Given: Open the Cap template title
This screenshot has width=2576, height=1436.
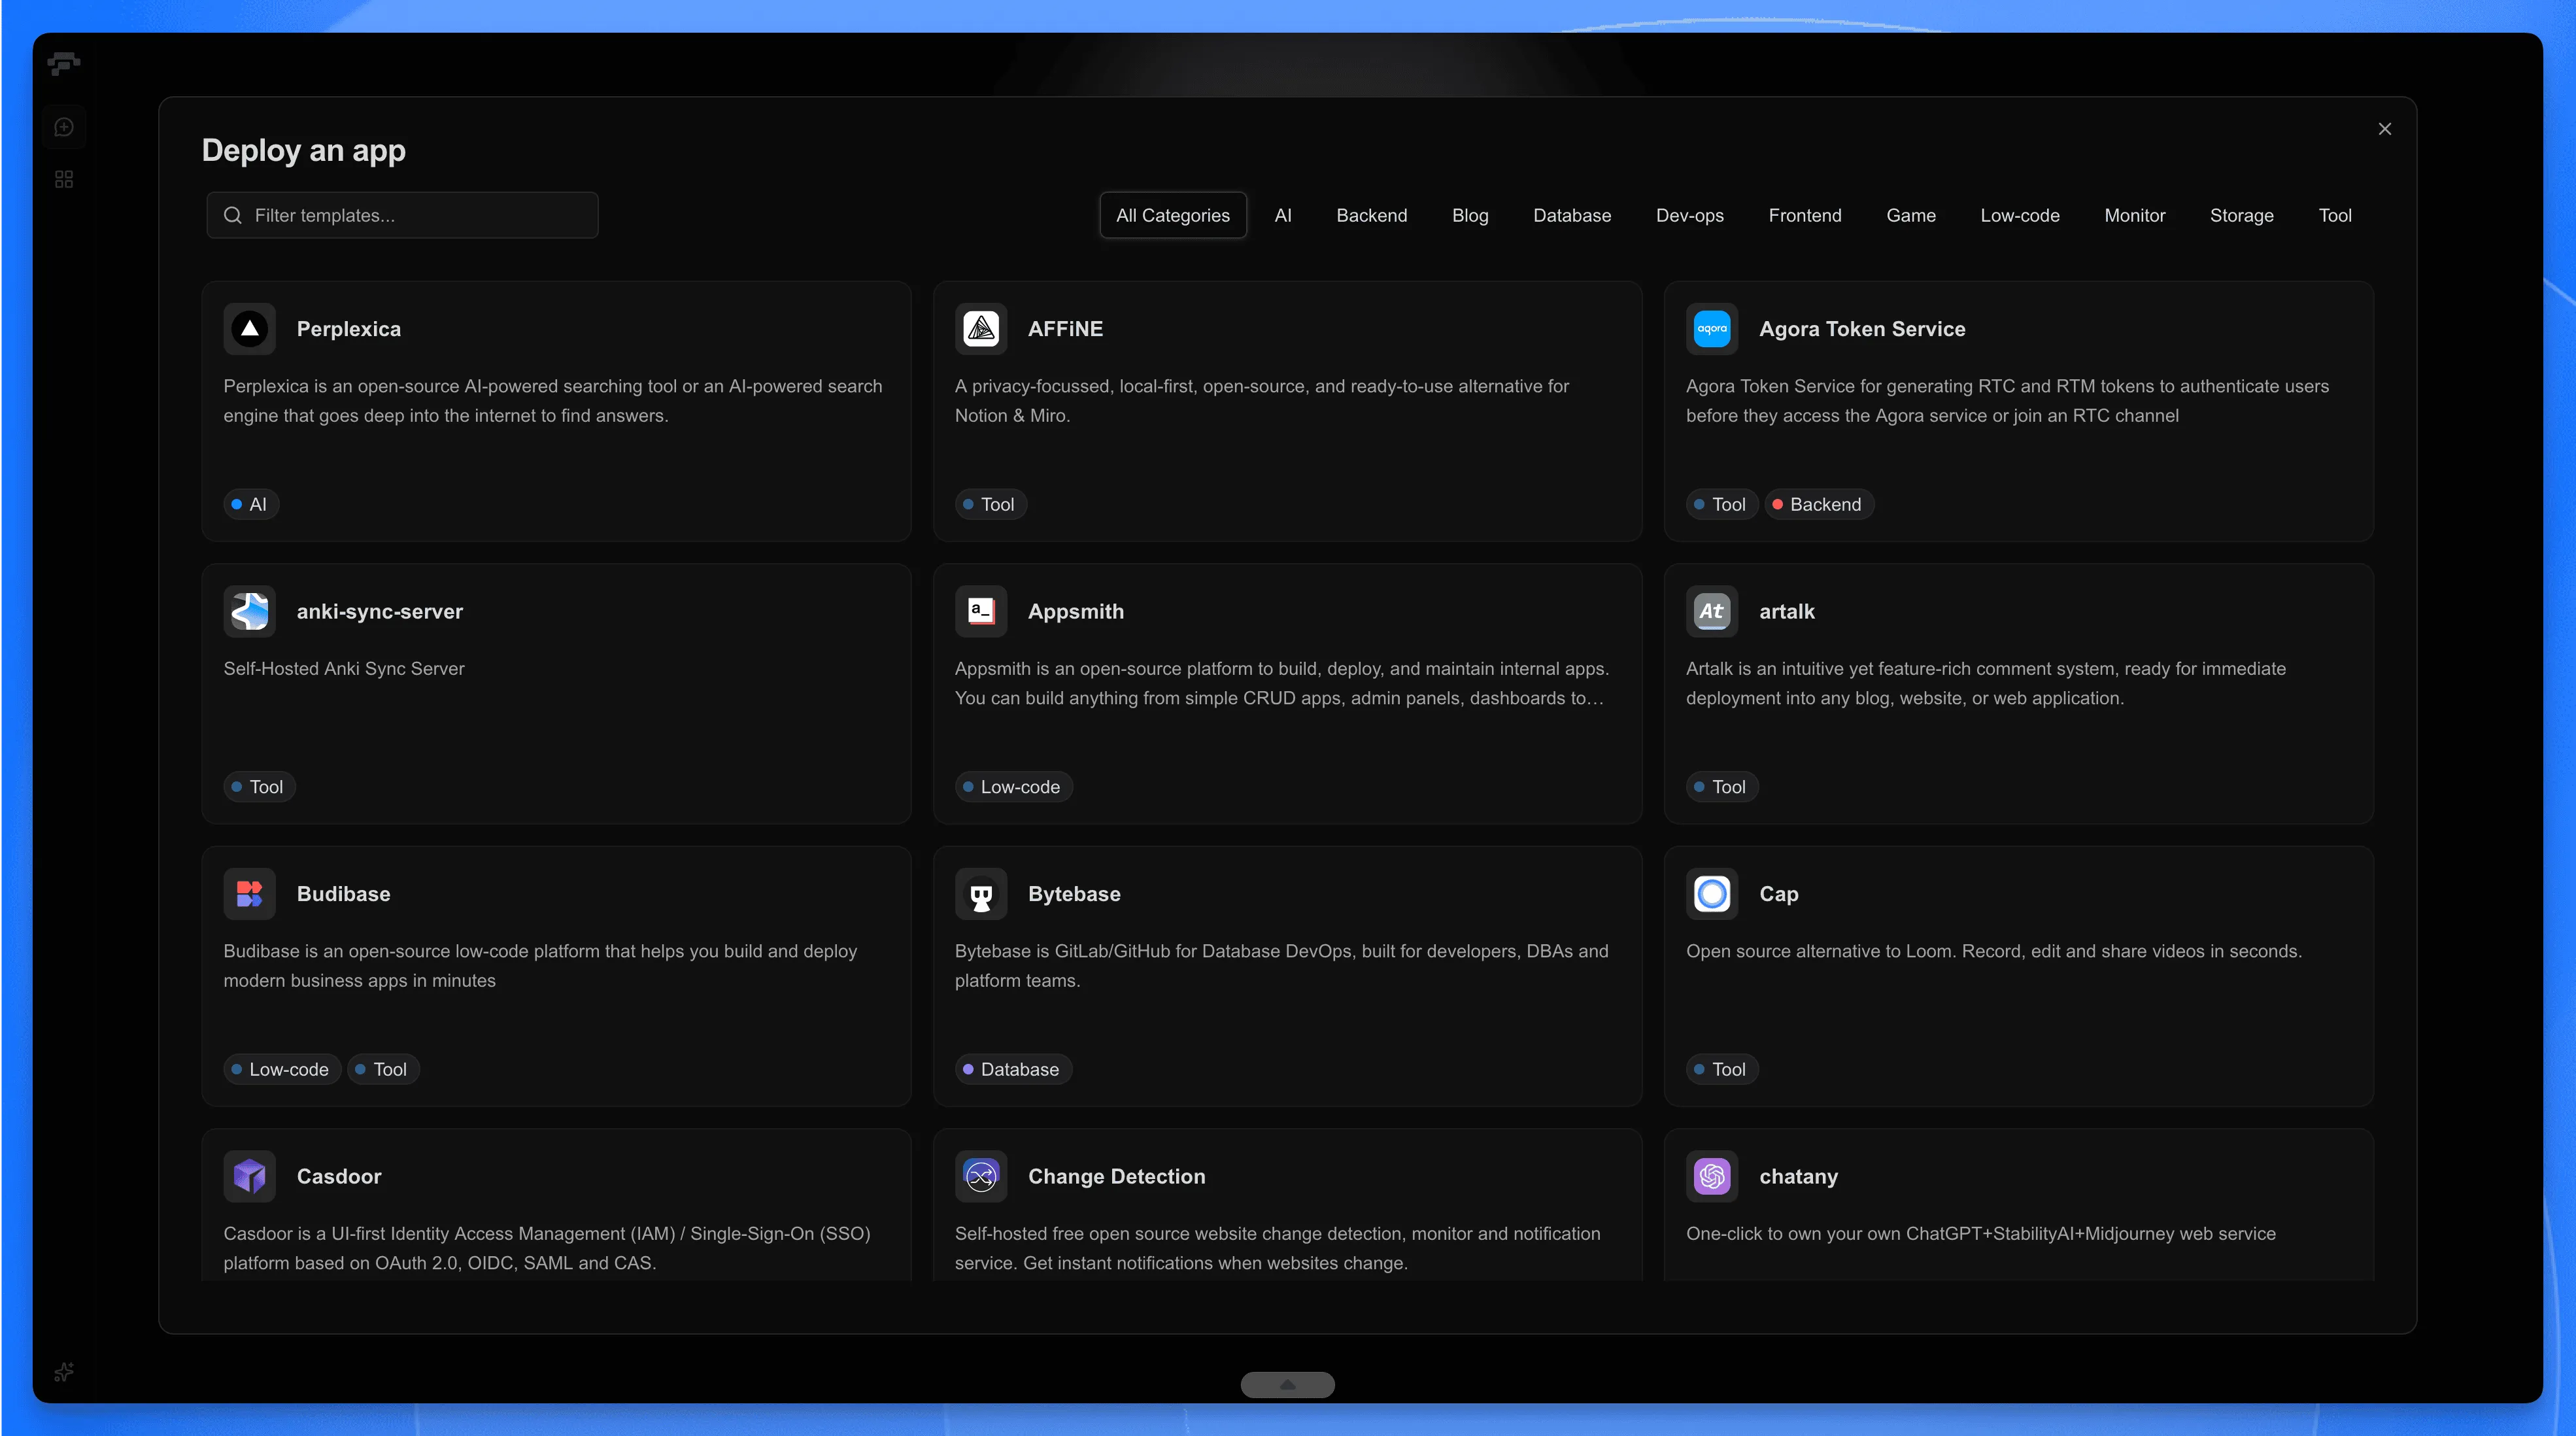Looking at the screenshot, I should 1778,894.
